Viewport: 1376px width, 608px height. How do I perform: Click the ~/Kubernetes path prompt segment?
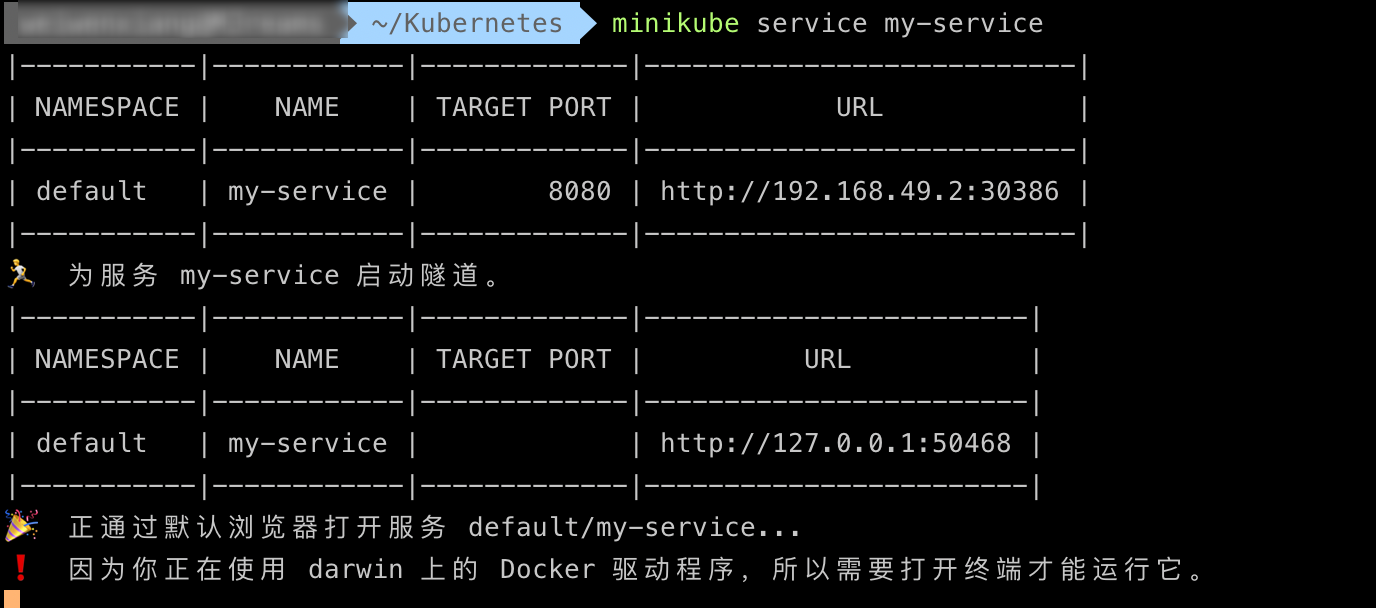(x=466, y=23)
